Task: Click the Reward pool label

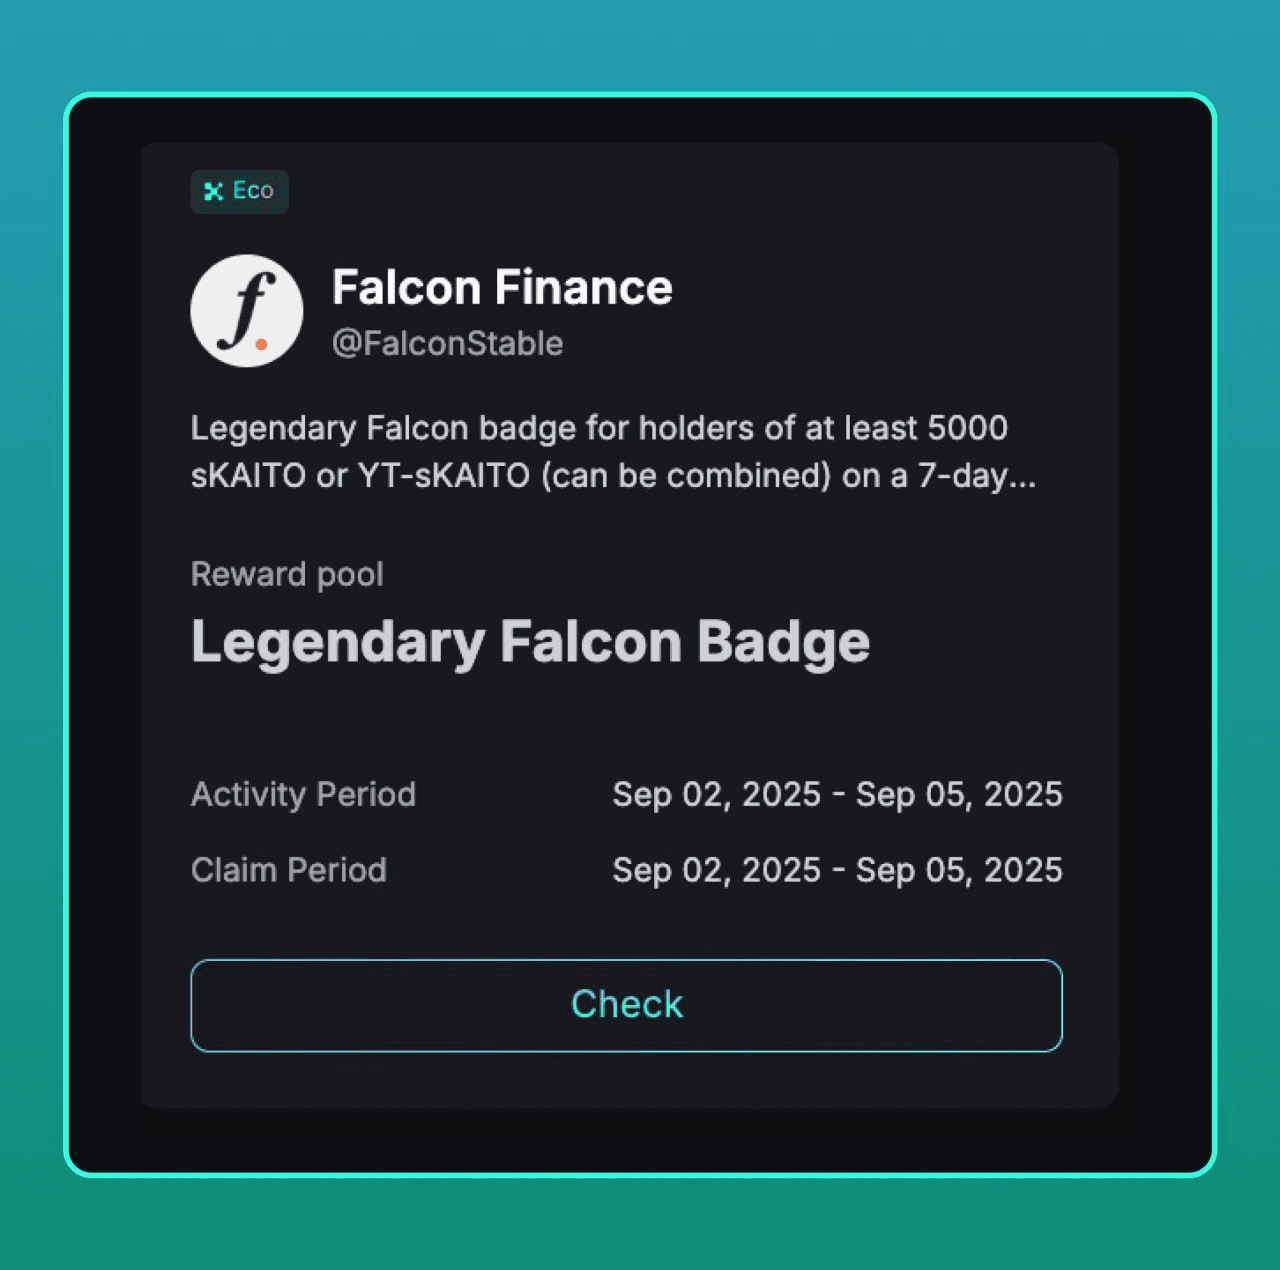Action: [287, 574]
